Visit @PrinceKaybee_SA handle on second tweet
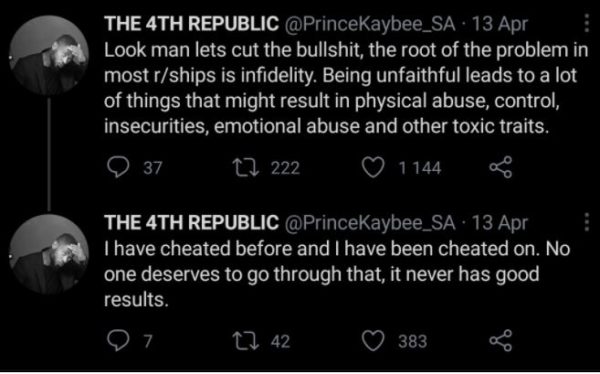The image size is (600, 374). pyautogui.click(x=369, y=223)
